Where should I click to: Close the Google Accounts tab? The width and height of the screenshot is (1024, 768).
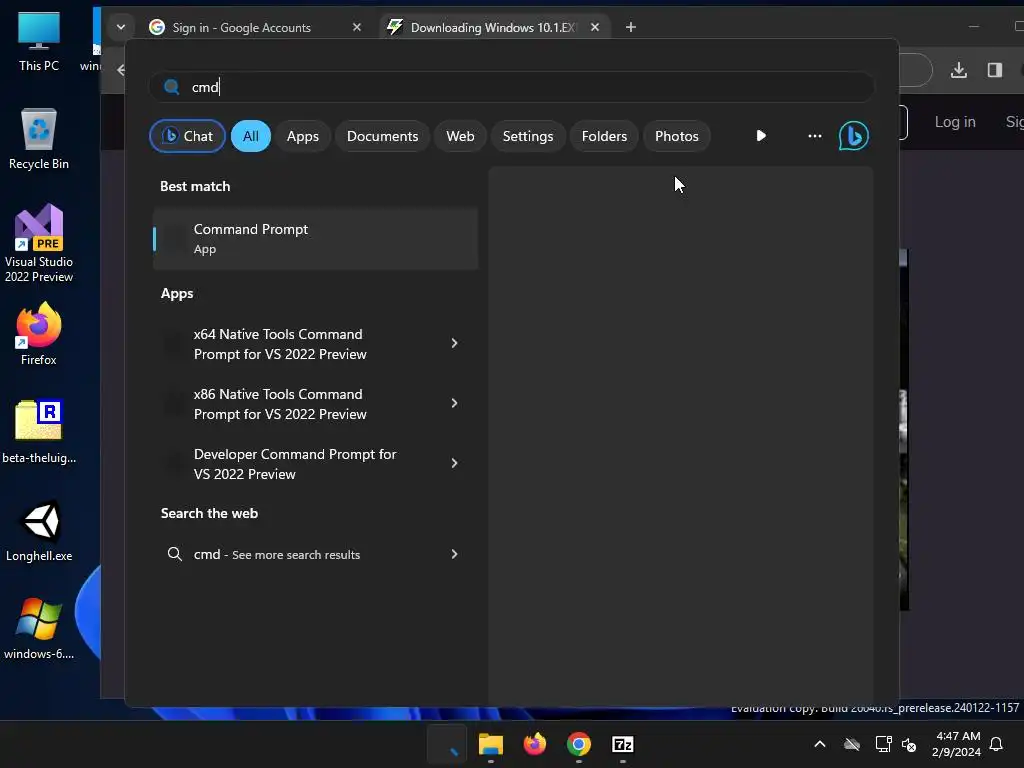coord(357,27)
